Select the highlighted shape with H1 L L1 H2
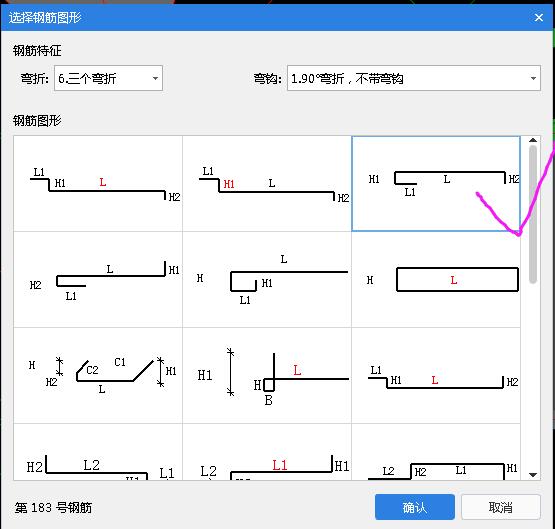555x529 pixels. (436, 184)
